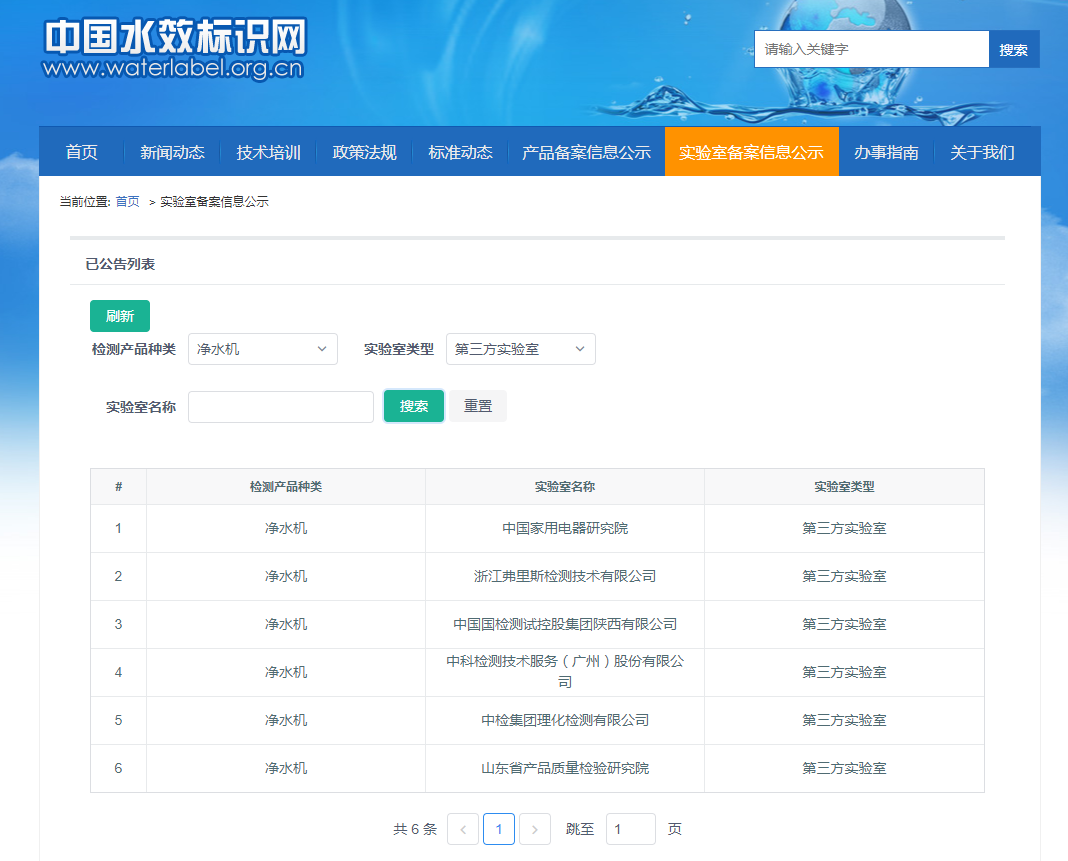Open the 首页 navigation tab
Screen dimensions: 1068x861
tap(82, 152)
